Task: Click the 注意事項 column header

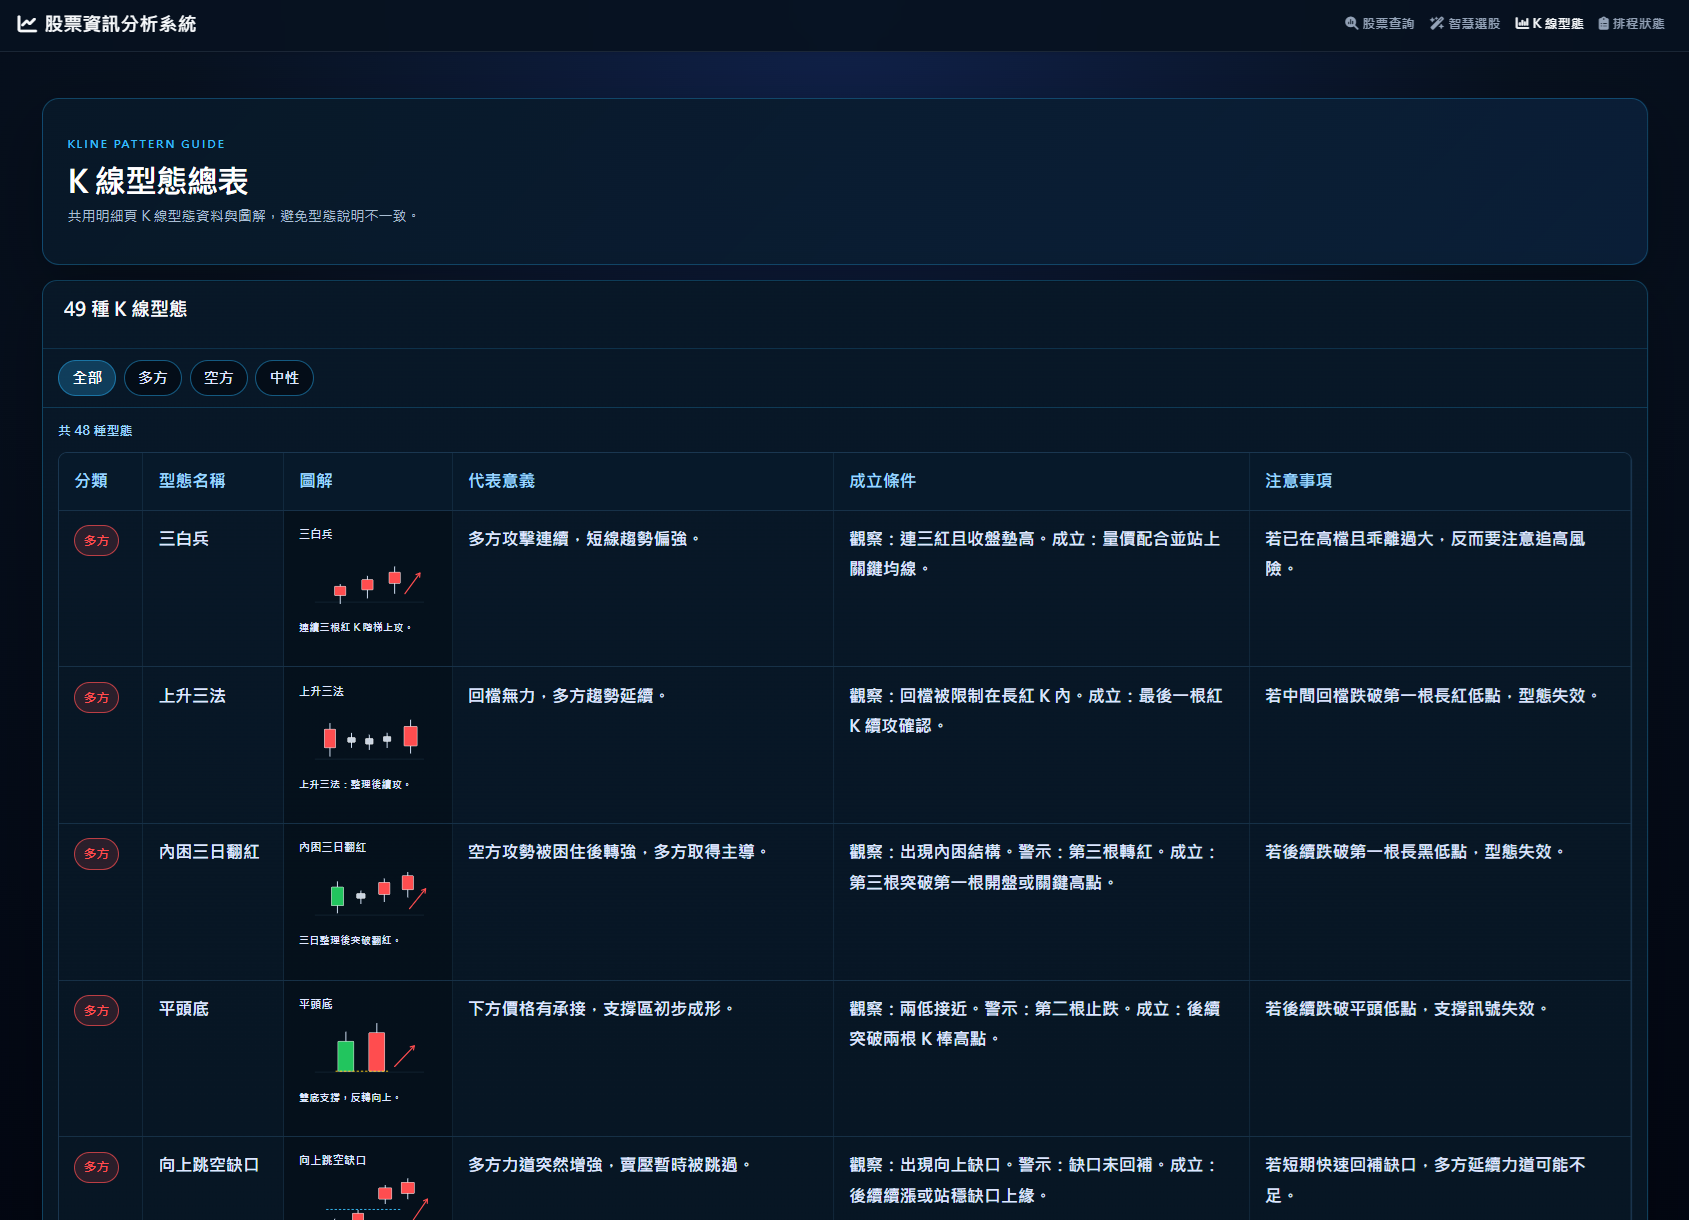Action: [x=1299, y=481]
